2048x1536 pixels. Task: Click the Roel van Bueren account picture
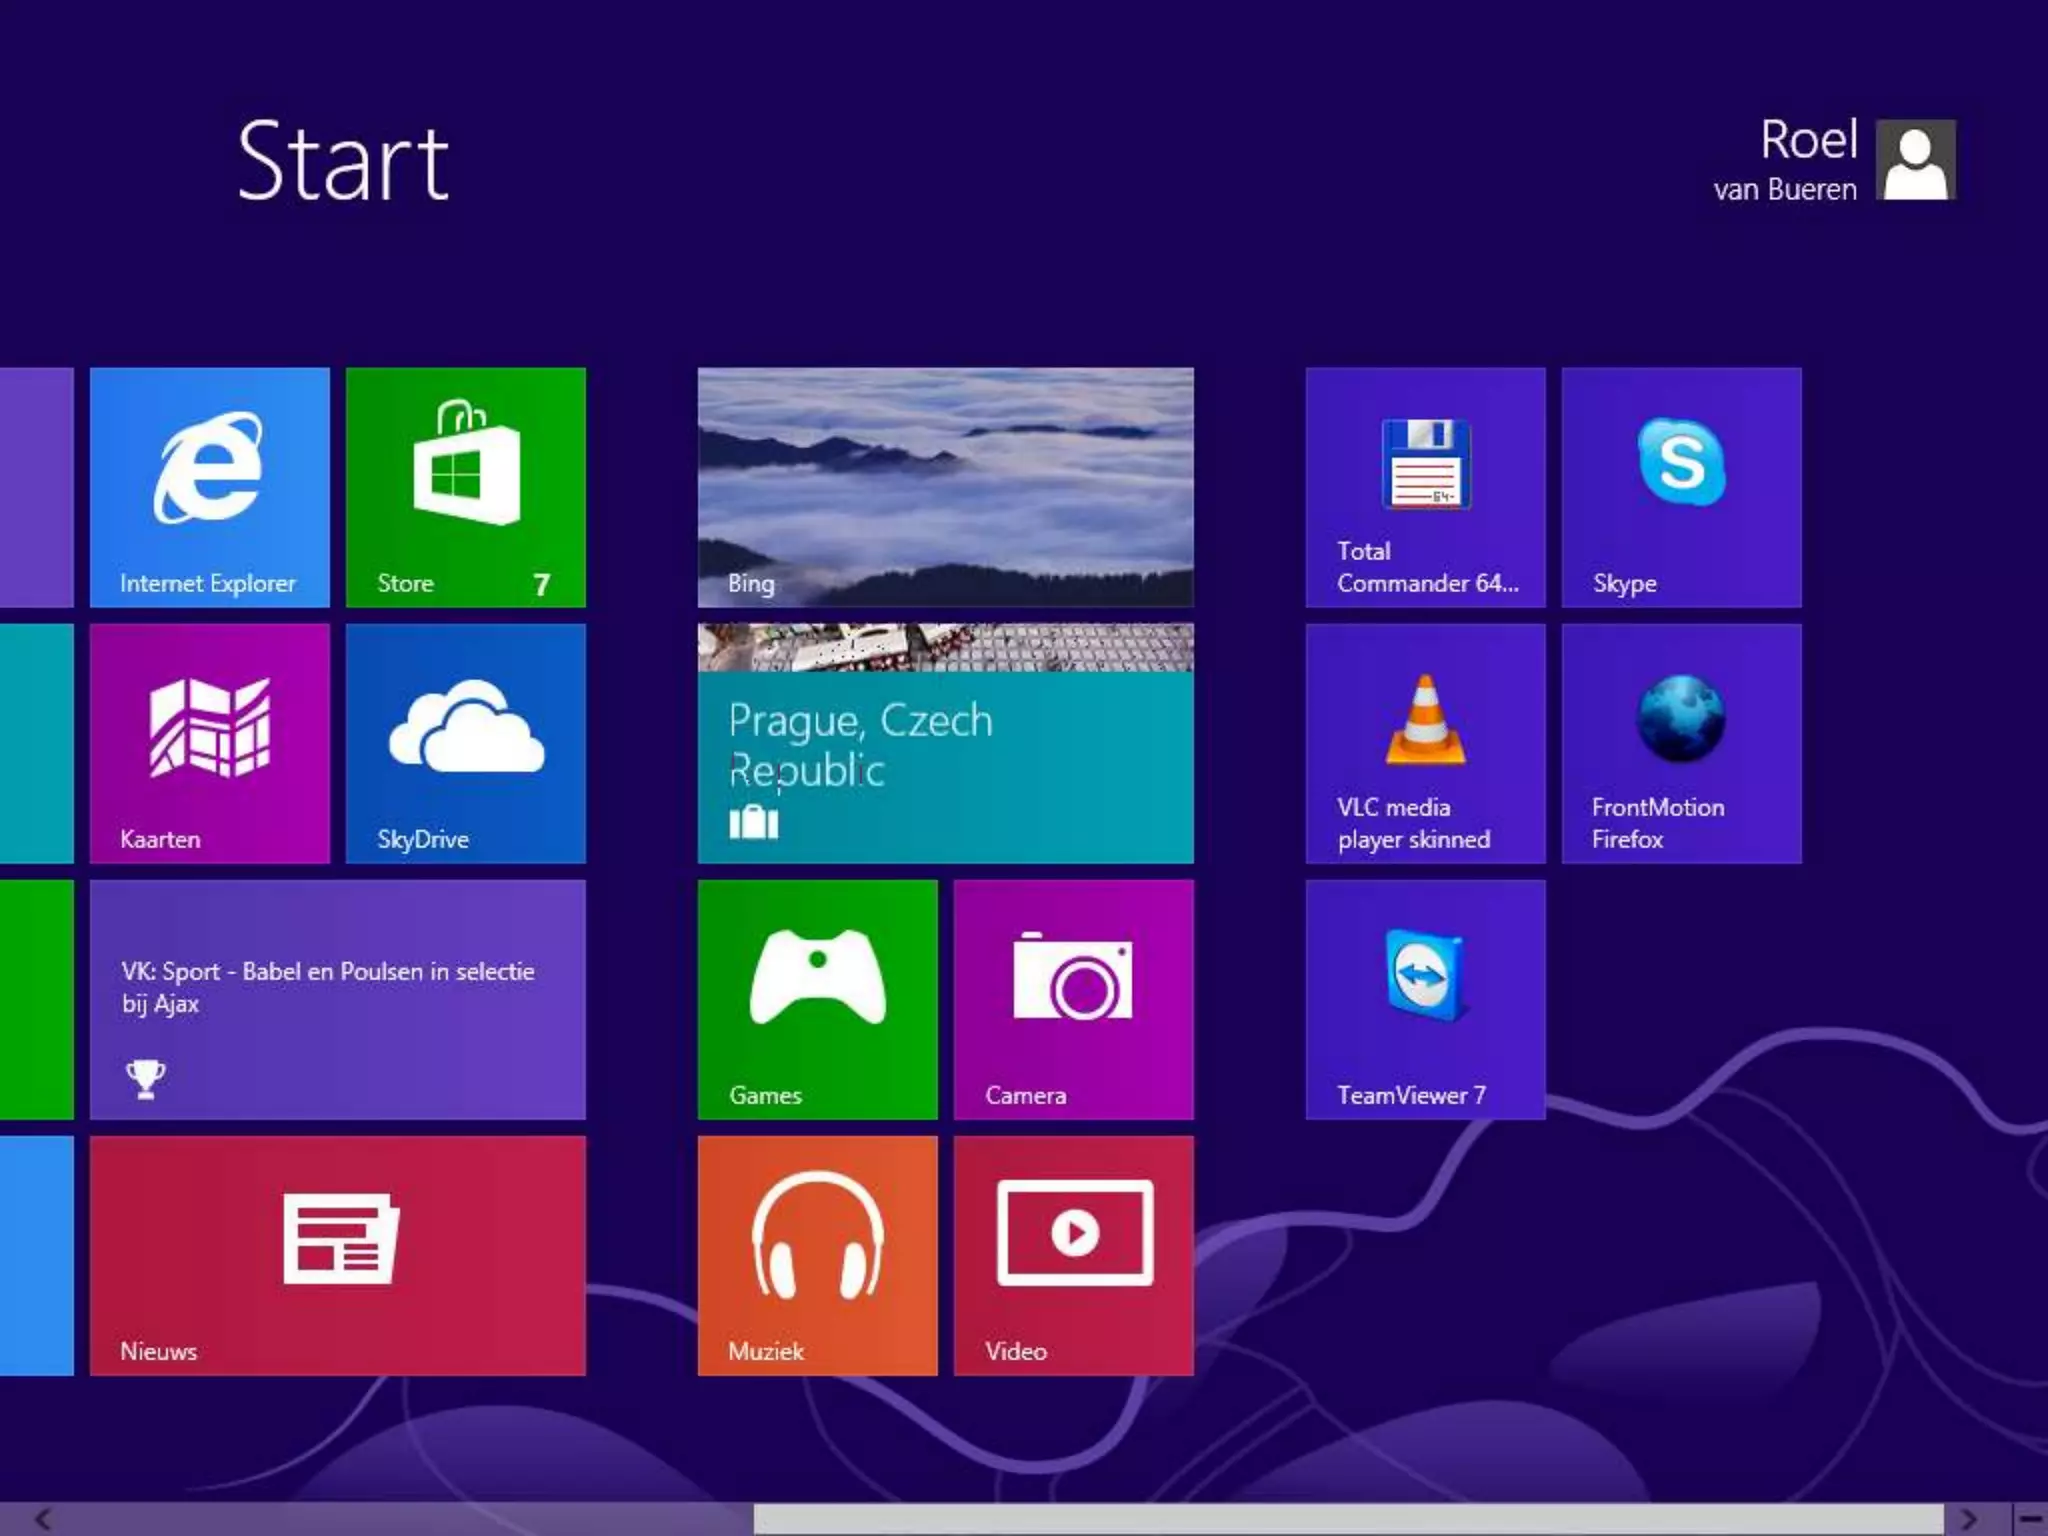click(1915, 160)
